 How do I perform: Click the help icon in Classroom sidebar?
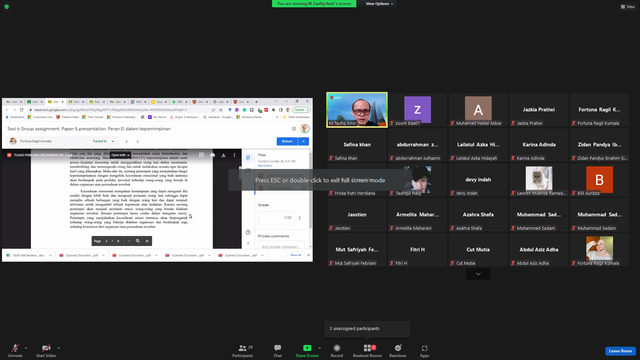[248, 232]
